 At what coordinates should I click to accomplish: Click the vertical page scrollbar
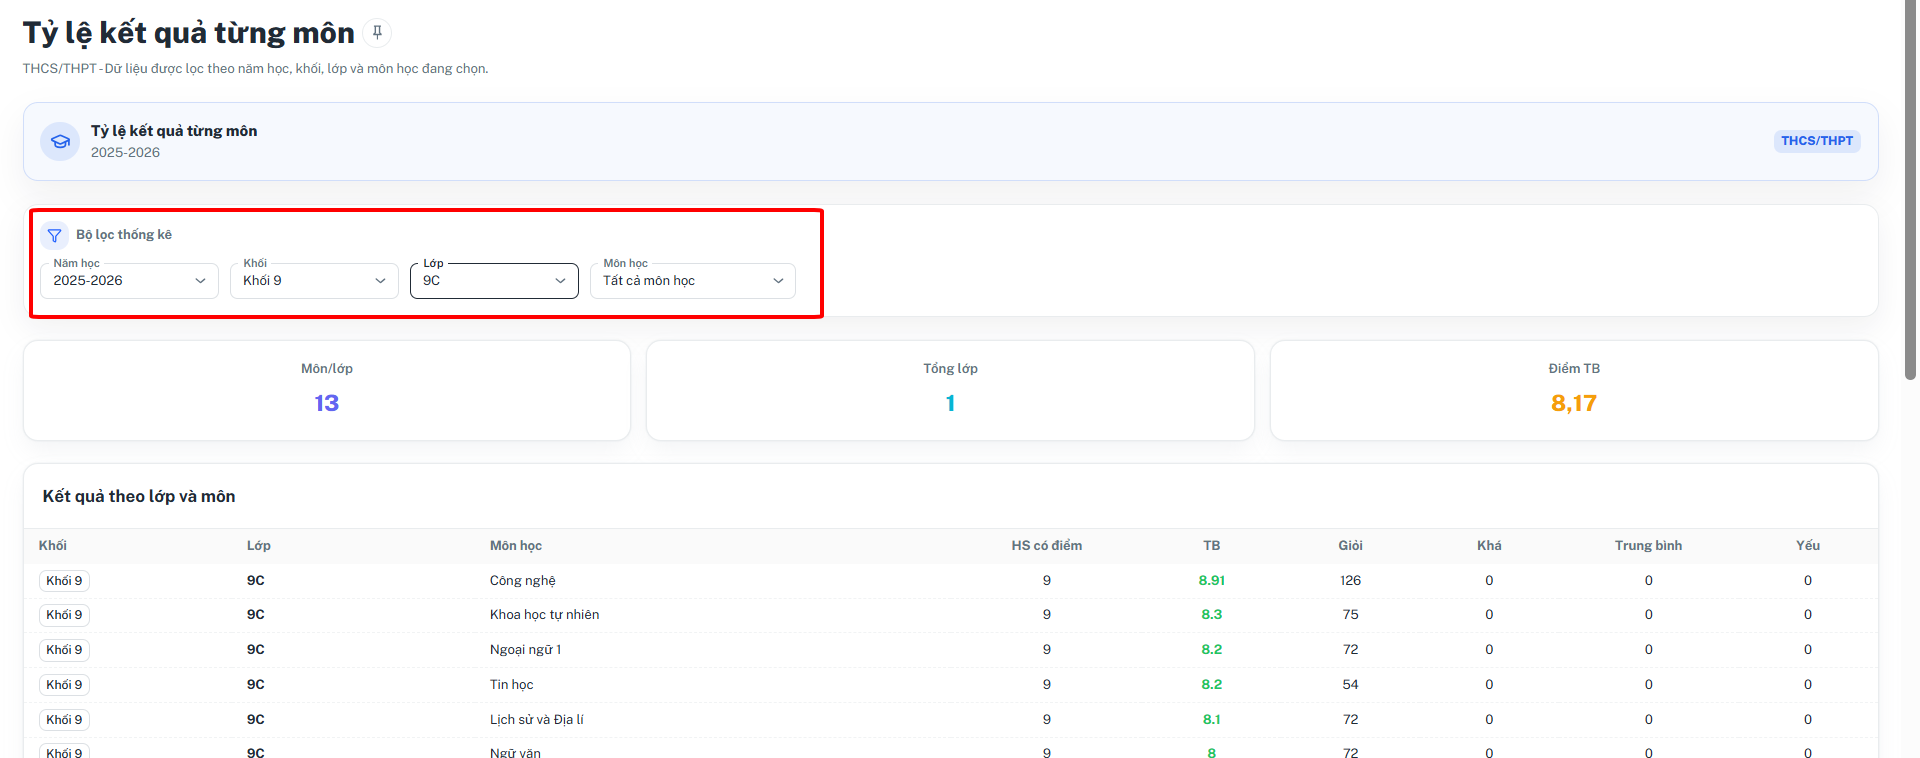click(x=1910, y=190)
